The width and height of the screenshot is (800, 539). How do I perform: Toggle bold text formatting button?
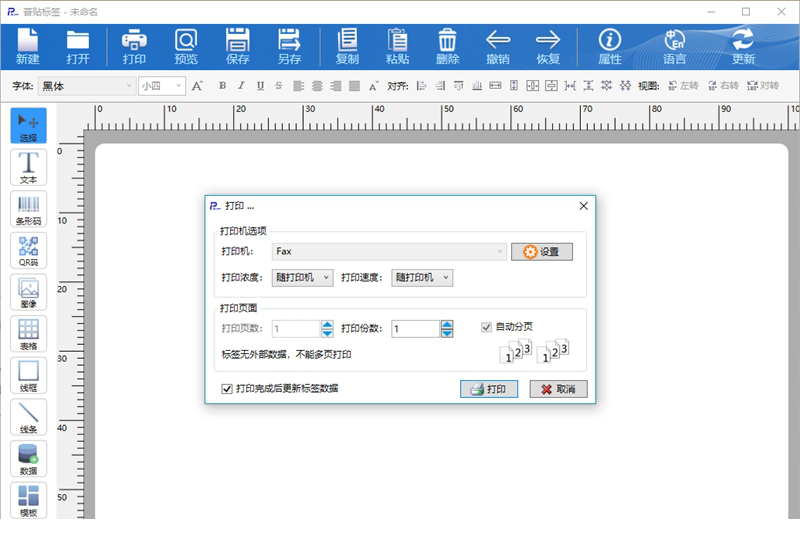[x=222, y=86]
